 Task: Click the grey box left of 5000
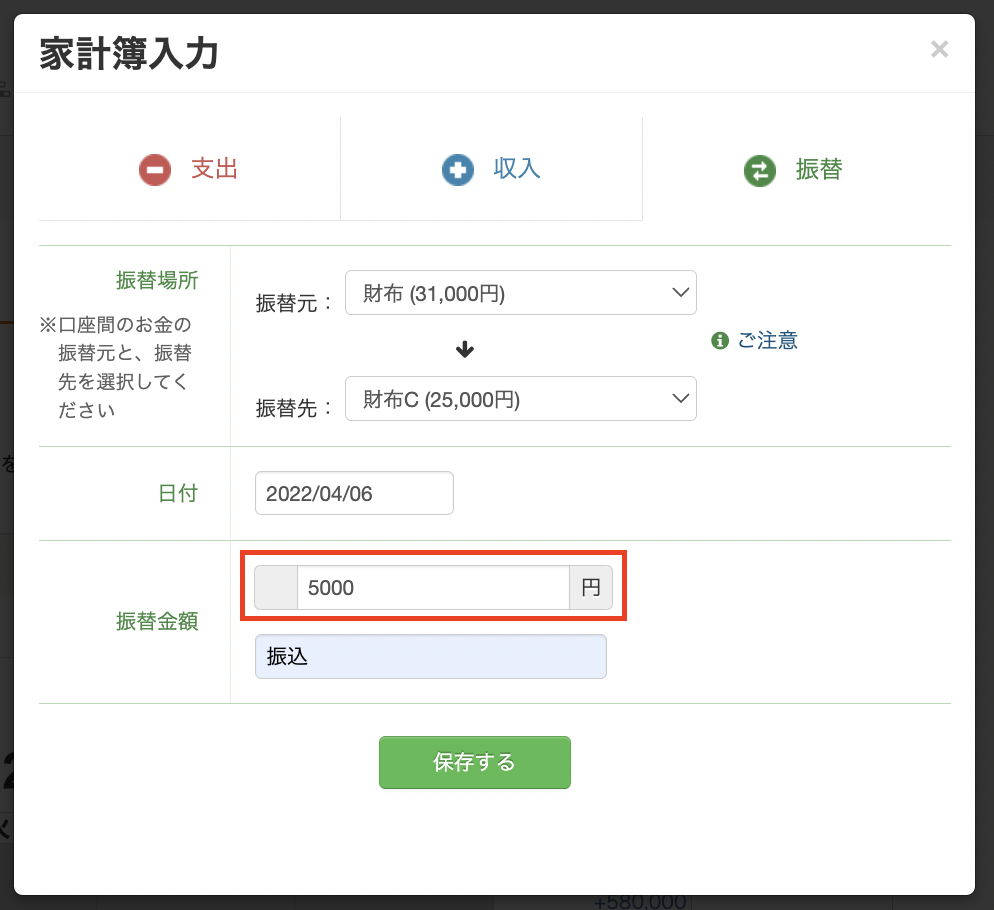tap(276, 588)
